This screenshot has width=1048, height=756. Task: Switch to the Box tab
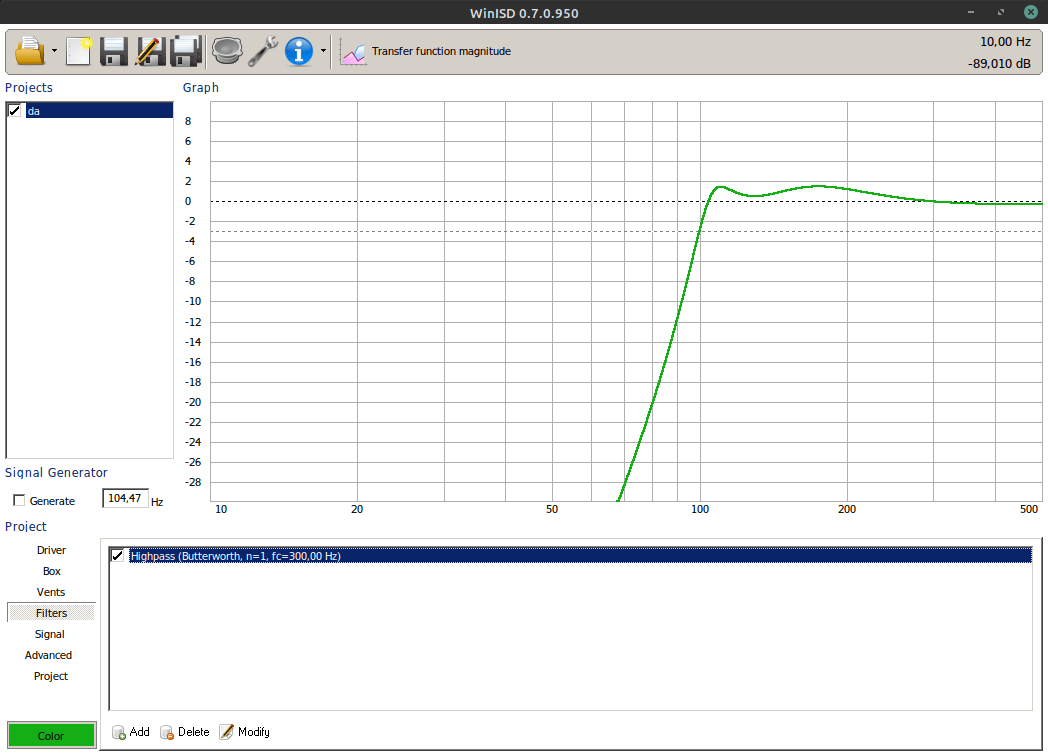click(51, 571)
